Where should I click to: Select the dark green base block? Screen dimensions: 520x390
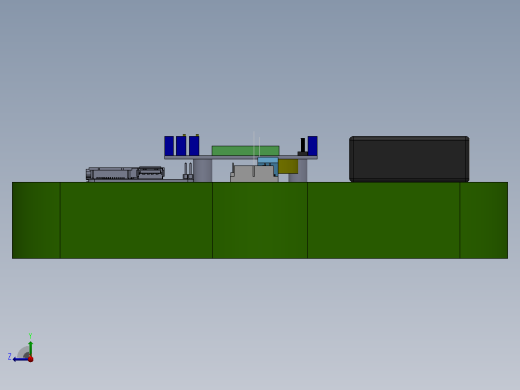[x=260, y=220]
